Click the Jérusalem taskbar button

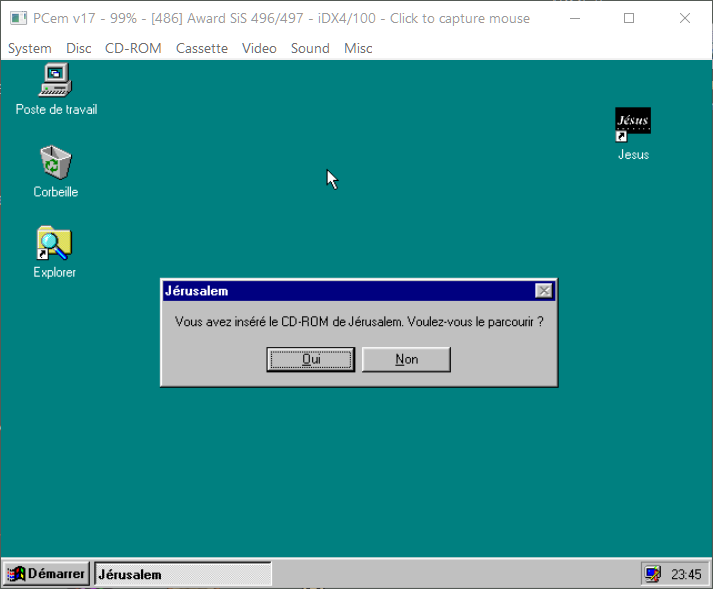point(182,574)
